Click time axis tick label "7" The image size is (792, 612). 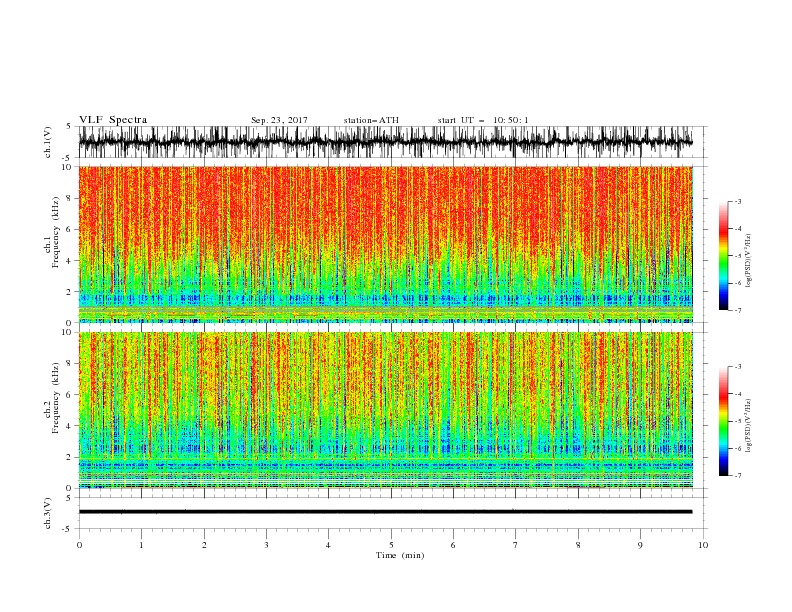pos(516,545)
